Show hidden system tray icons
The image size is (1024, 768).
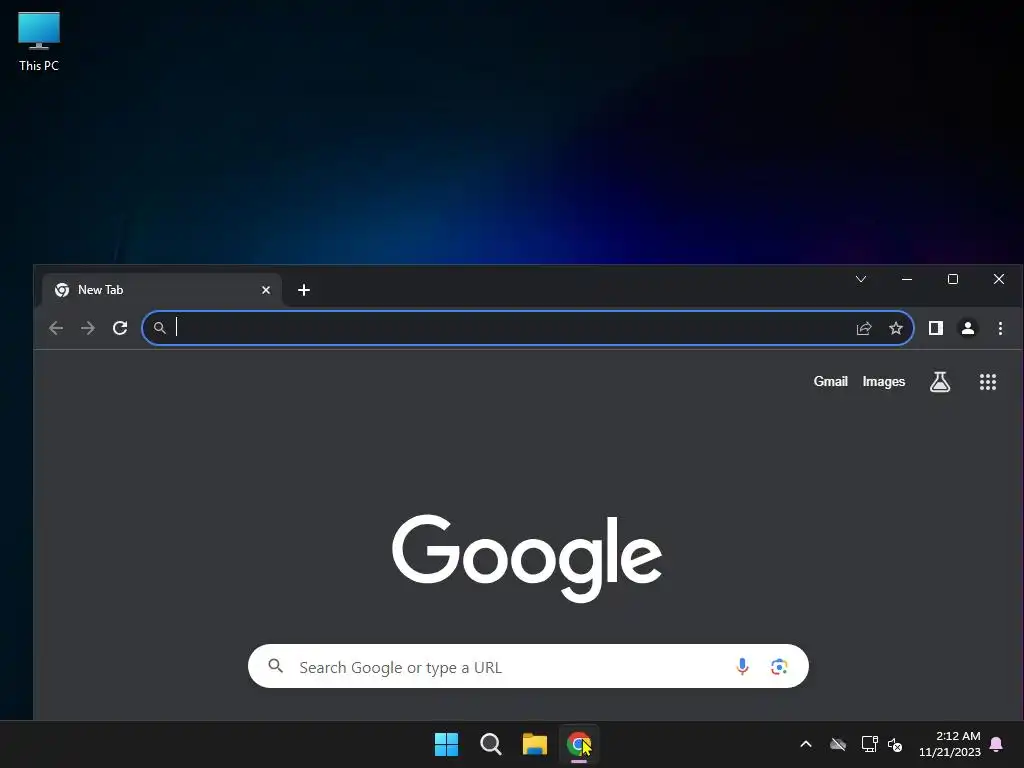(x=806, y=744)
